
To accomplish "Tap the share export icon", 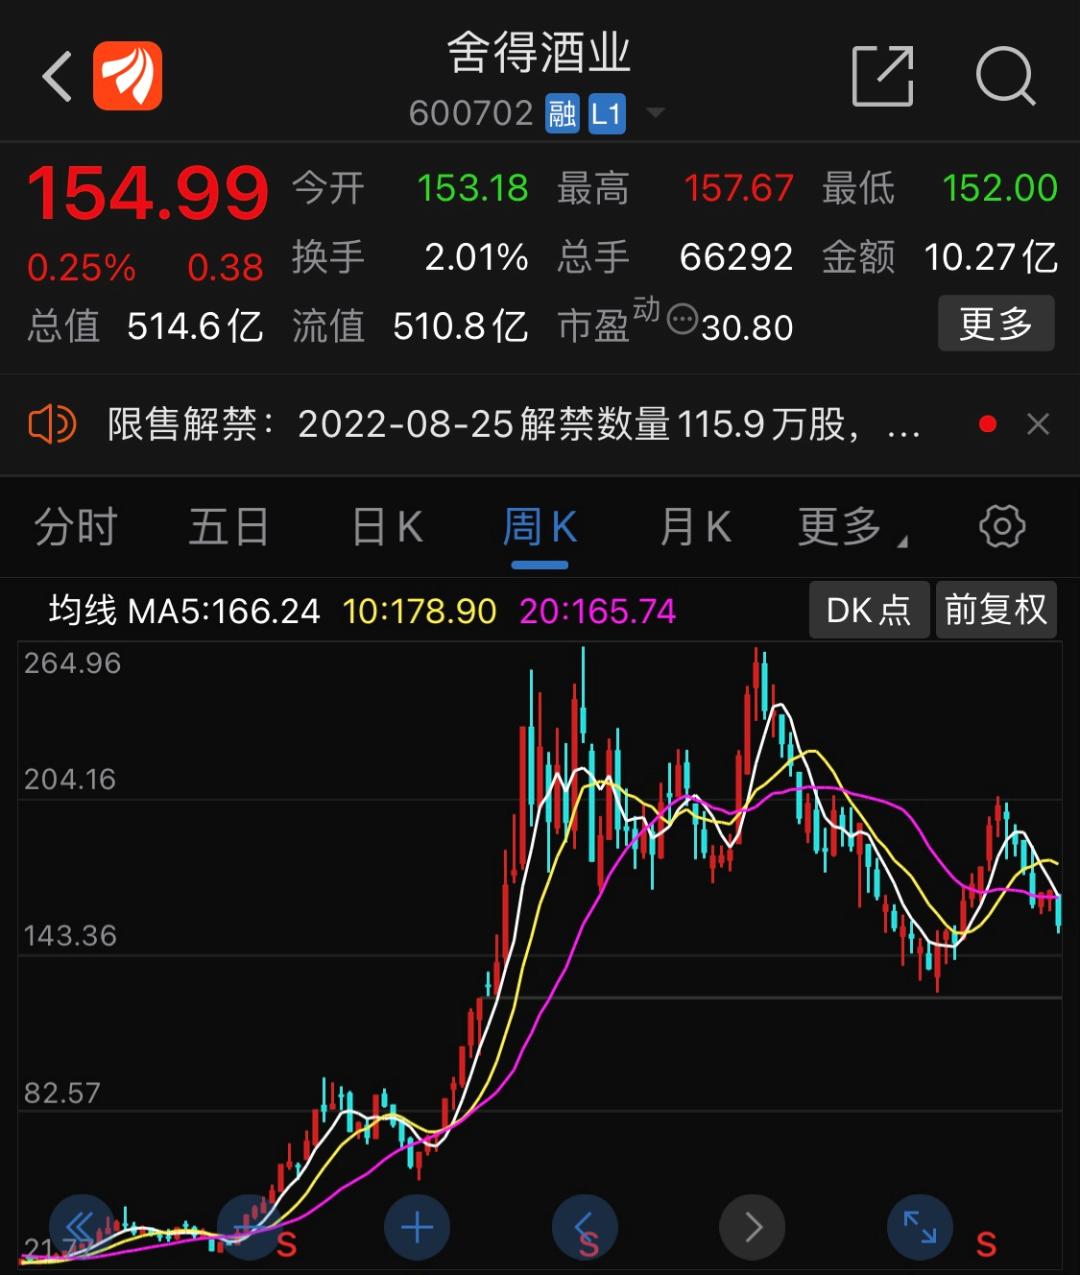I will [x=883, y=76].
